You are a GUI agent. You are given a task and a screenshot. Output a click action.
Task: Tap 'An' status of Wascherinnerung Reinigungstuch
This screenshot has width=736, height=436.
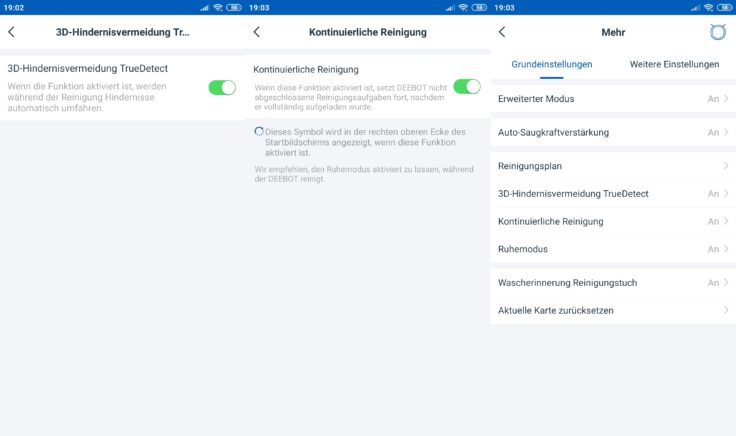(713, 283)
